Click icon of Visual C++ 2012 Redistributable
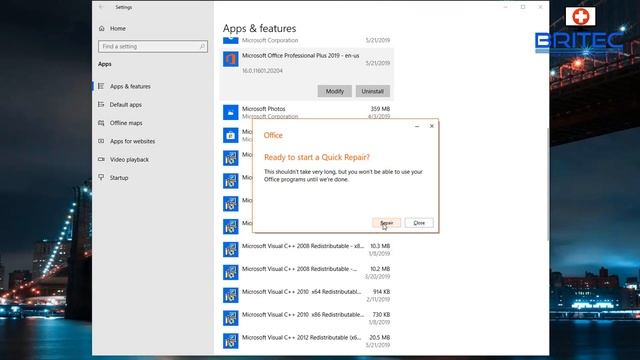 click(x=231, y=341)
